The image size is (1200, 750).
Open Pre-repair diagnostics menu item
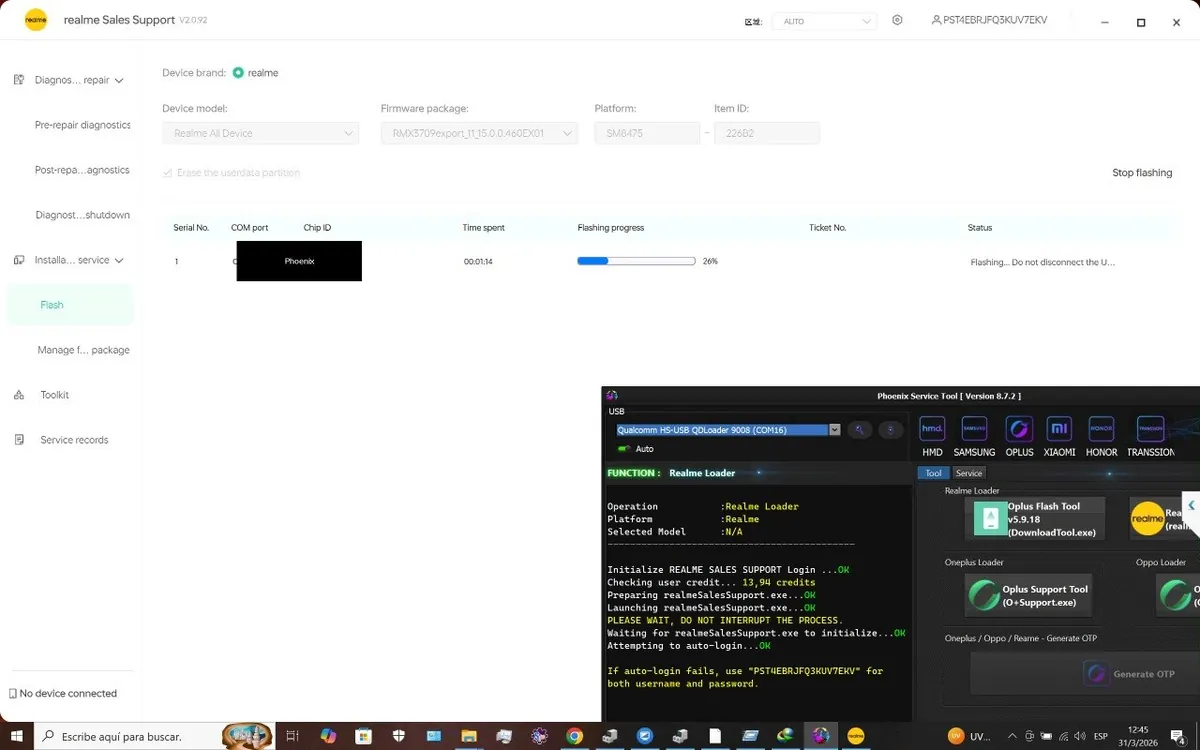(x=82, y=125)
